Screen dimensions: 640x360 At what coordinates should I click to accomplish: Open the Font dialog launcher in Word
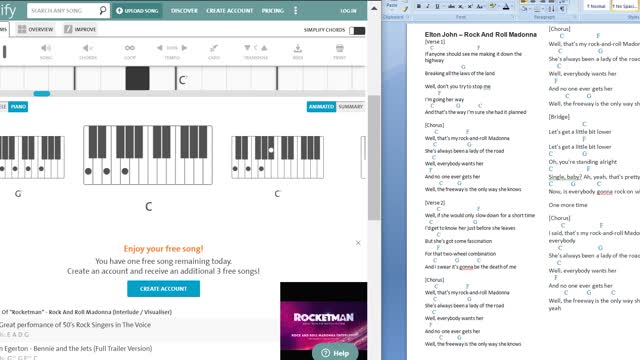click(x=514, y=17)
